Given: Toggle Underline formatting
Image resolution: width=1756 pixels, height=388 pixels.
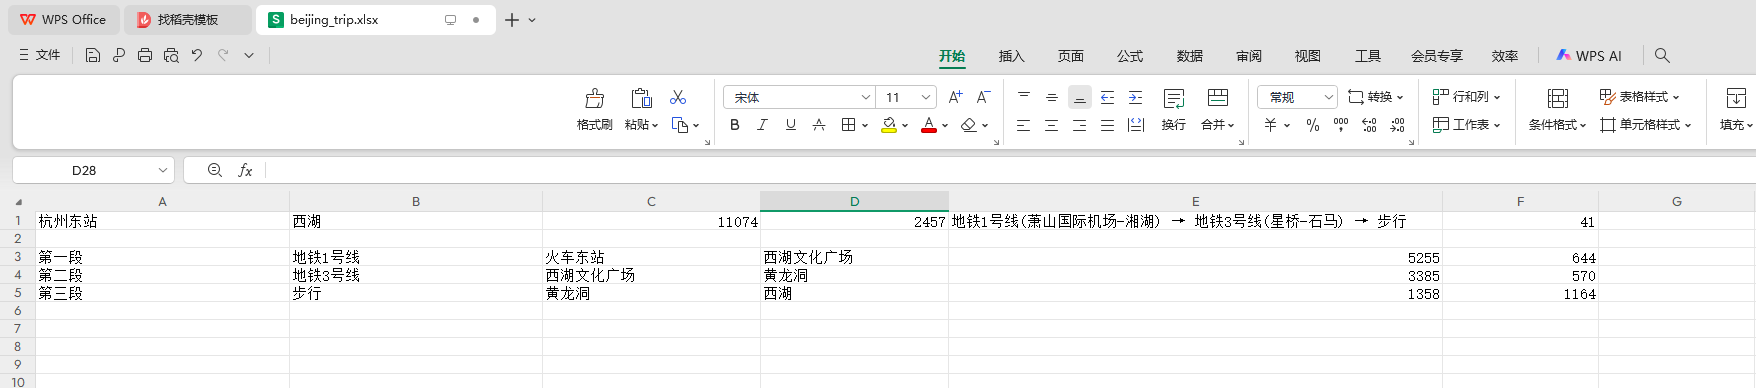Looking at the screenshot, I should coord(791,125).
